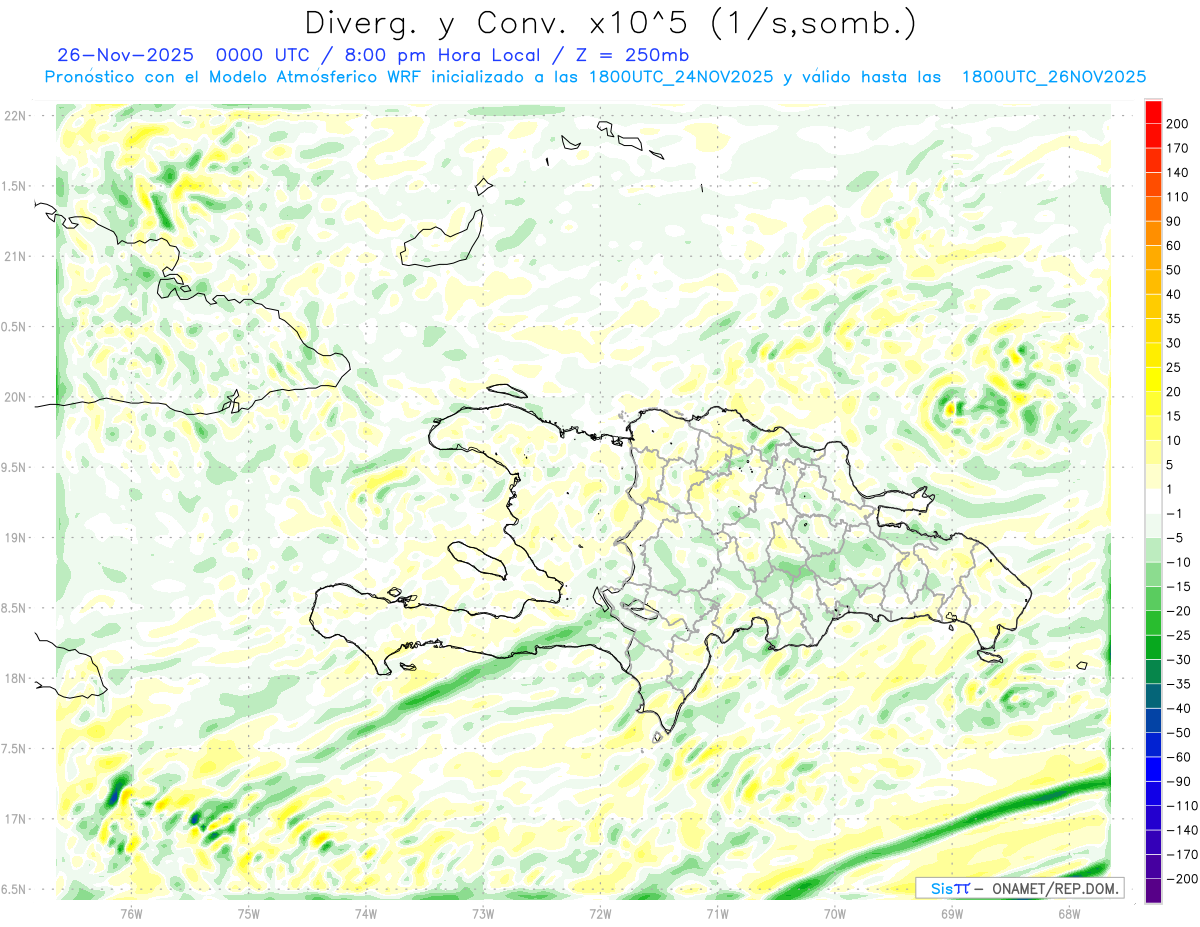Click the positive "50" colorbar label

click(1175, 270)
